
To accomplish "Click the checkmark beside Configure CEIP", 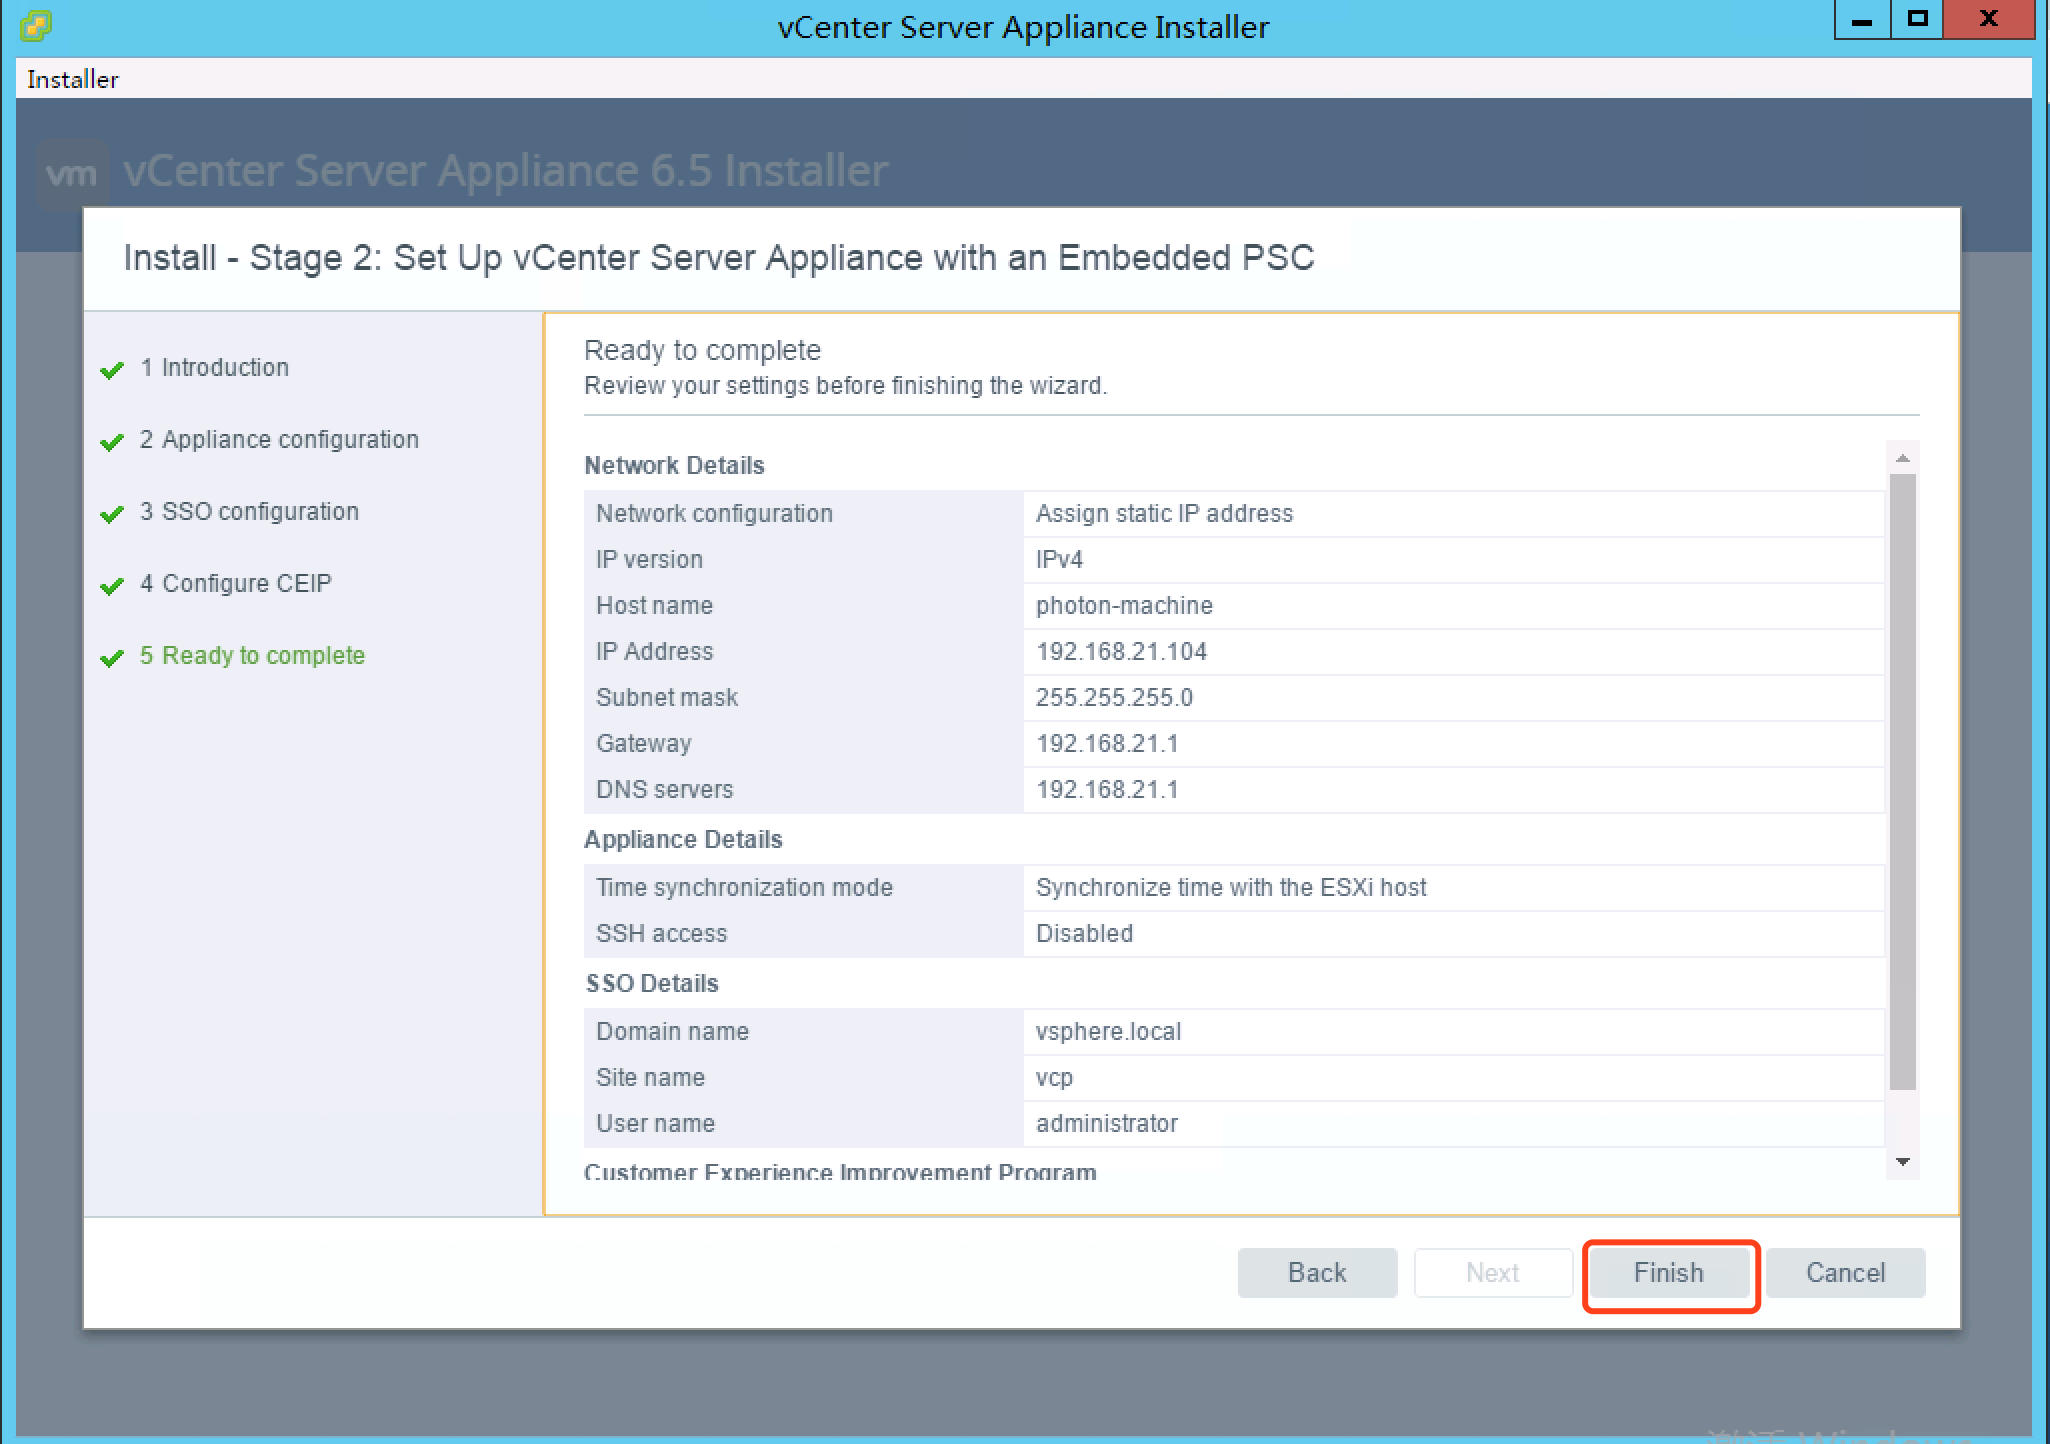I will pos(112,586).
